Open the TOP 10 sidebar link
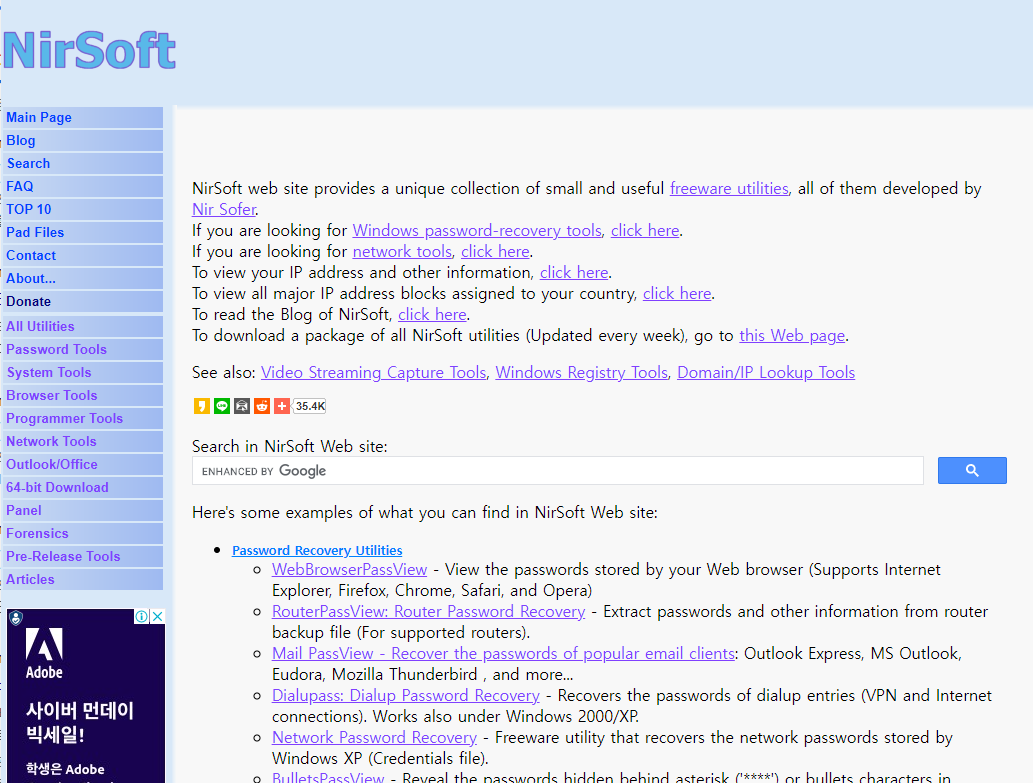The height and width of the screenshot is (783, 1033). click(x=83, y=209)
